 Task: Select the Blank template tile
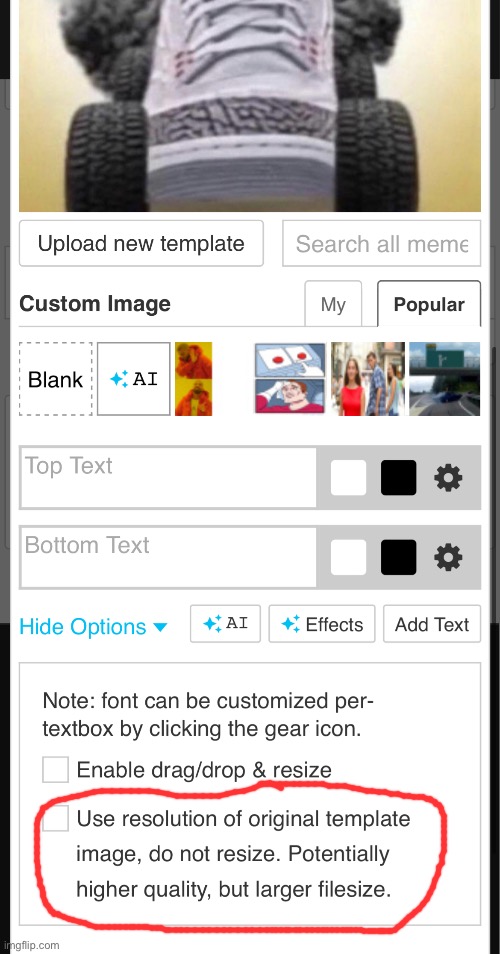pyautogui.click(x=56, y=379)
